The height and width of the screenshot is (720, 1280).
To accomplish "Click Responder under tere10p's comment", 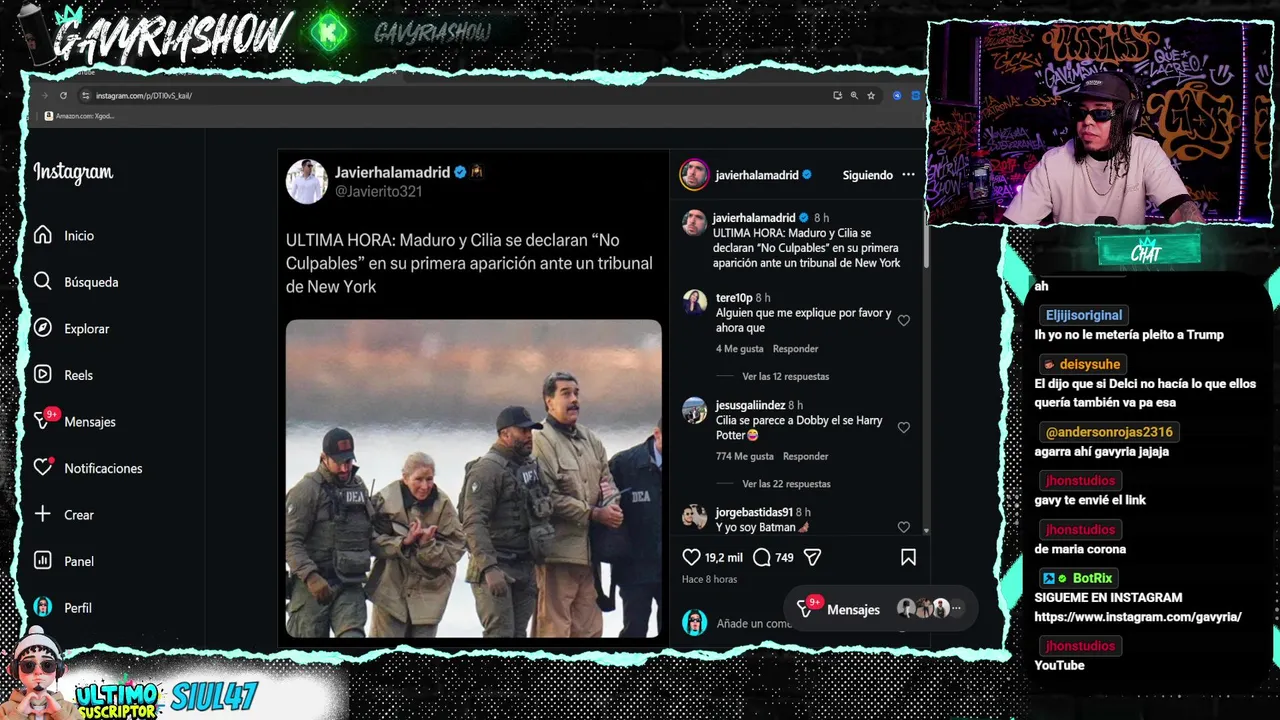I will pos(795,349).
